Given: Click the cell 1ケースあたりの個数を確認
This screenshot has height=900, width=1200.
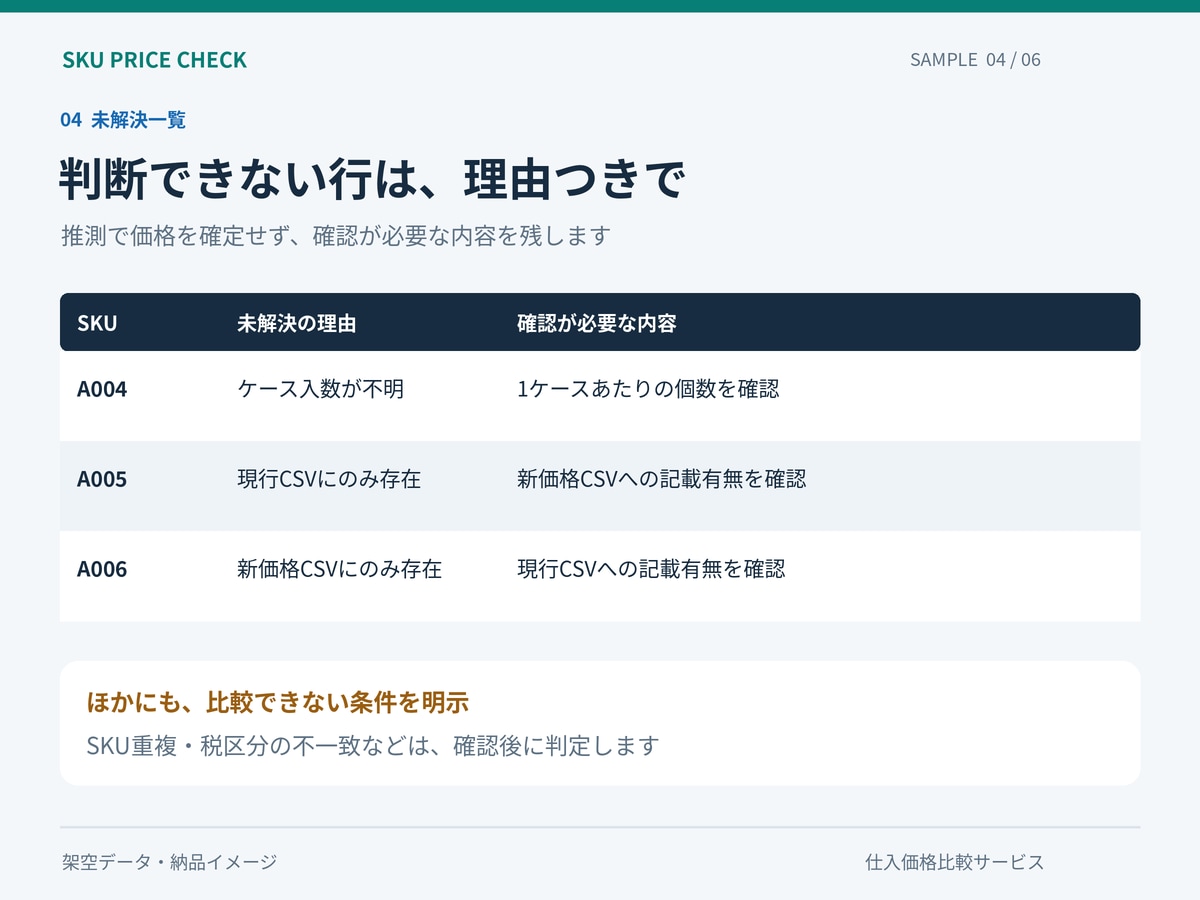Looking at the screenshot, I should [x=648, y=389].
